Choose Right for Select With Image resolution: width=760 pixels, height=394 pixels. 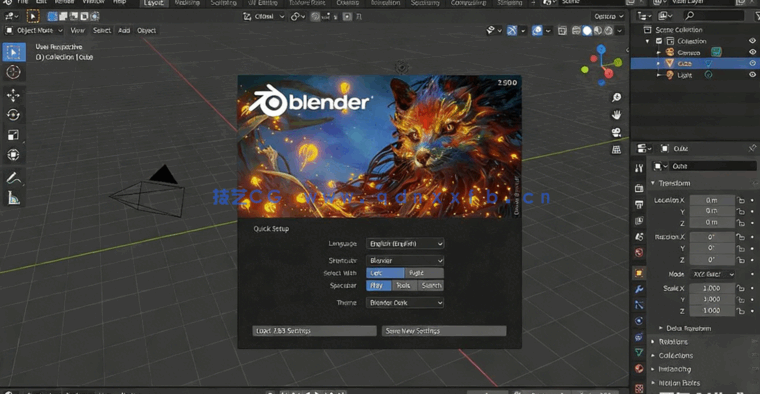424,273
